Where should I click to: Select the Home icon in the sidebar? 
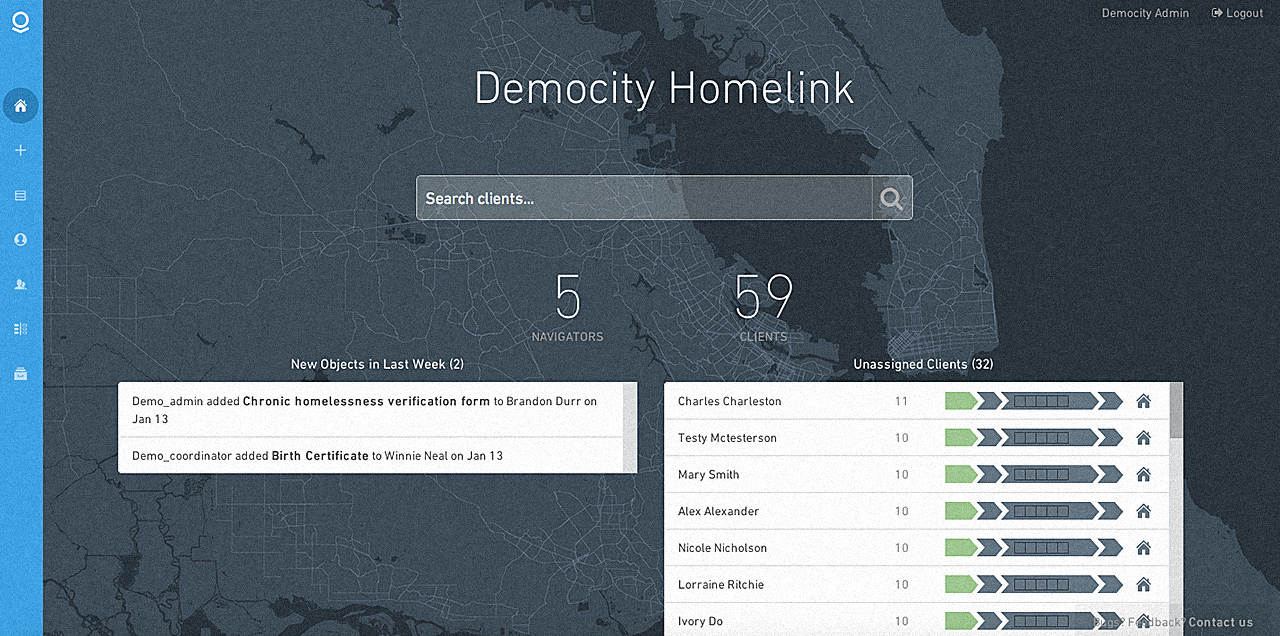click(x=20, y=105)
